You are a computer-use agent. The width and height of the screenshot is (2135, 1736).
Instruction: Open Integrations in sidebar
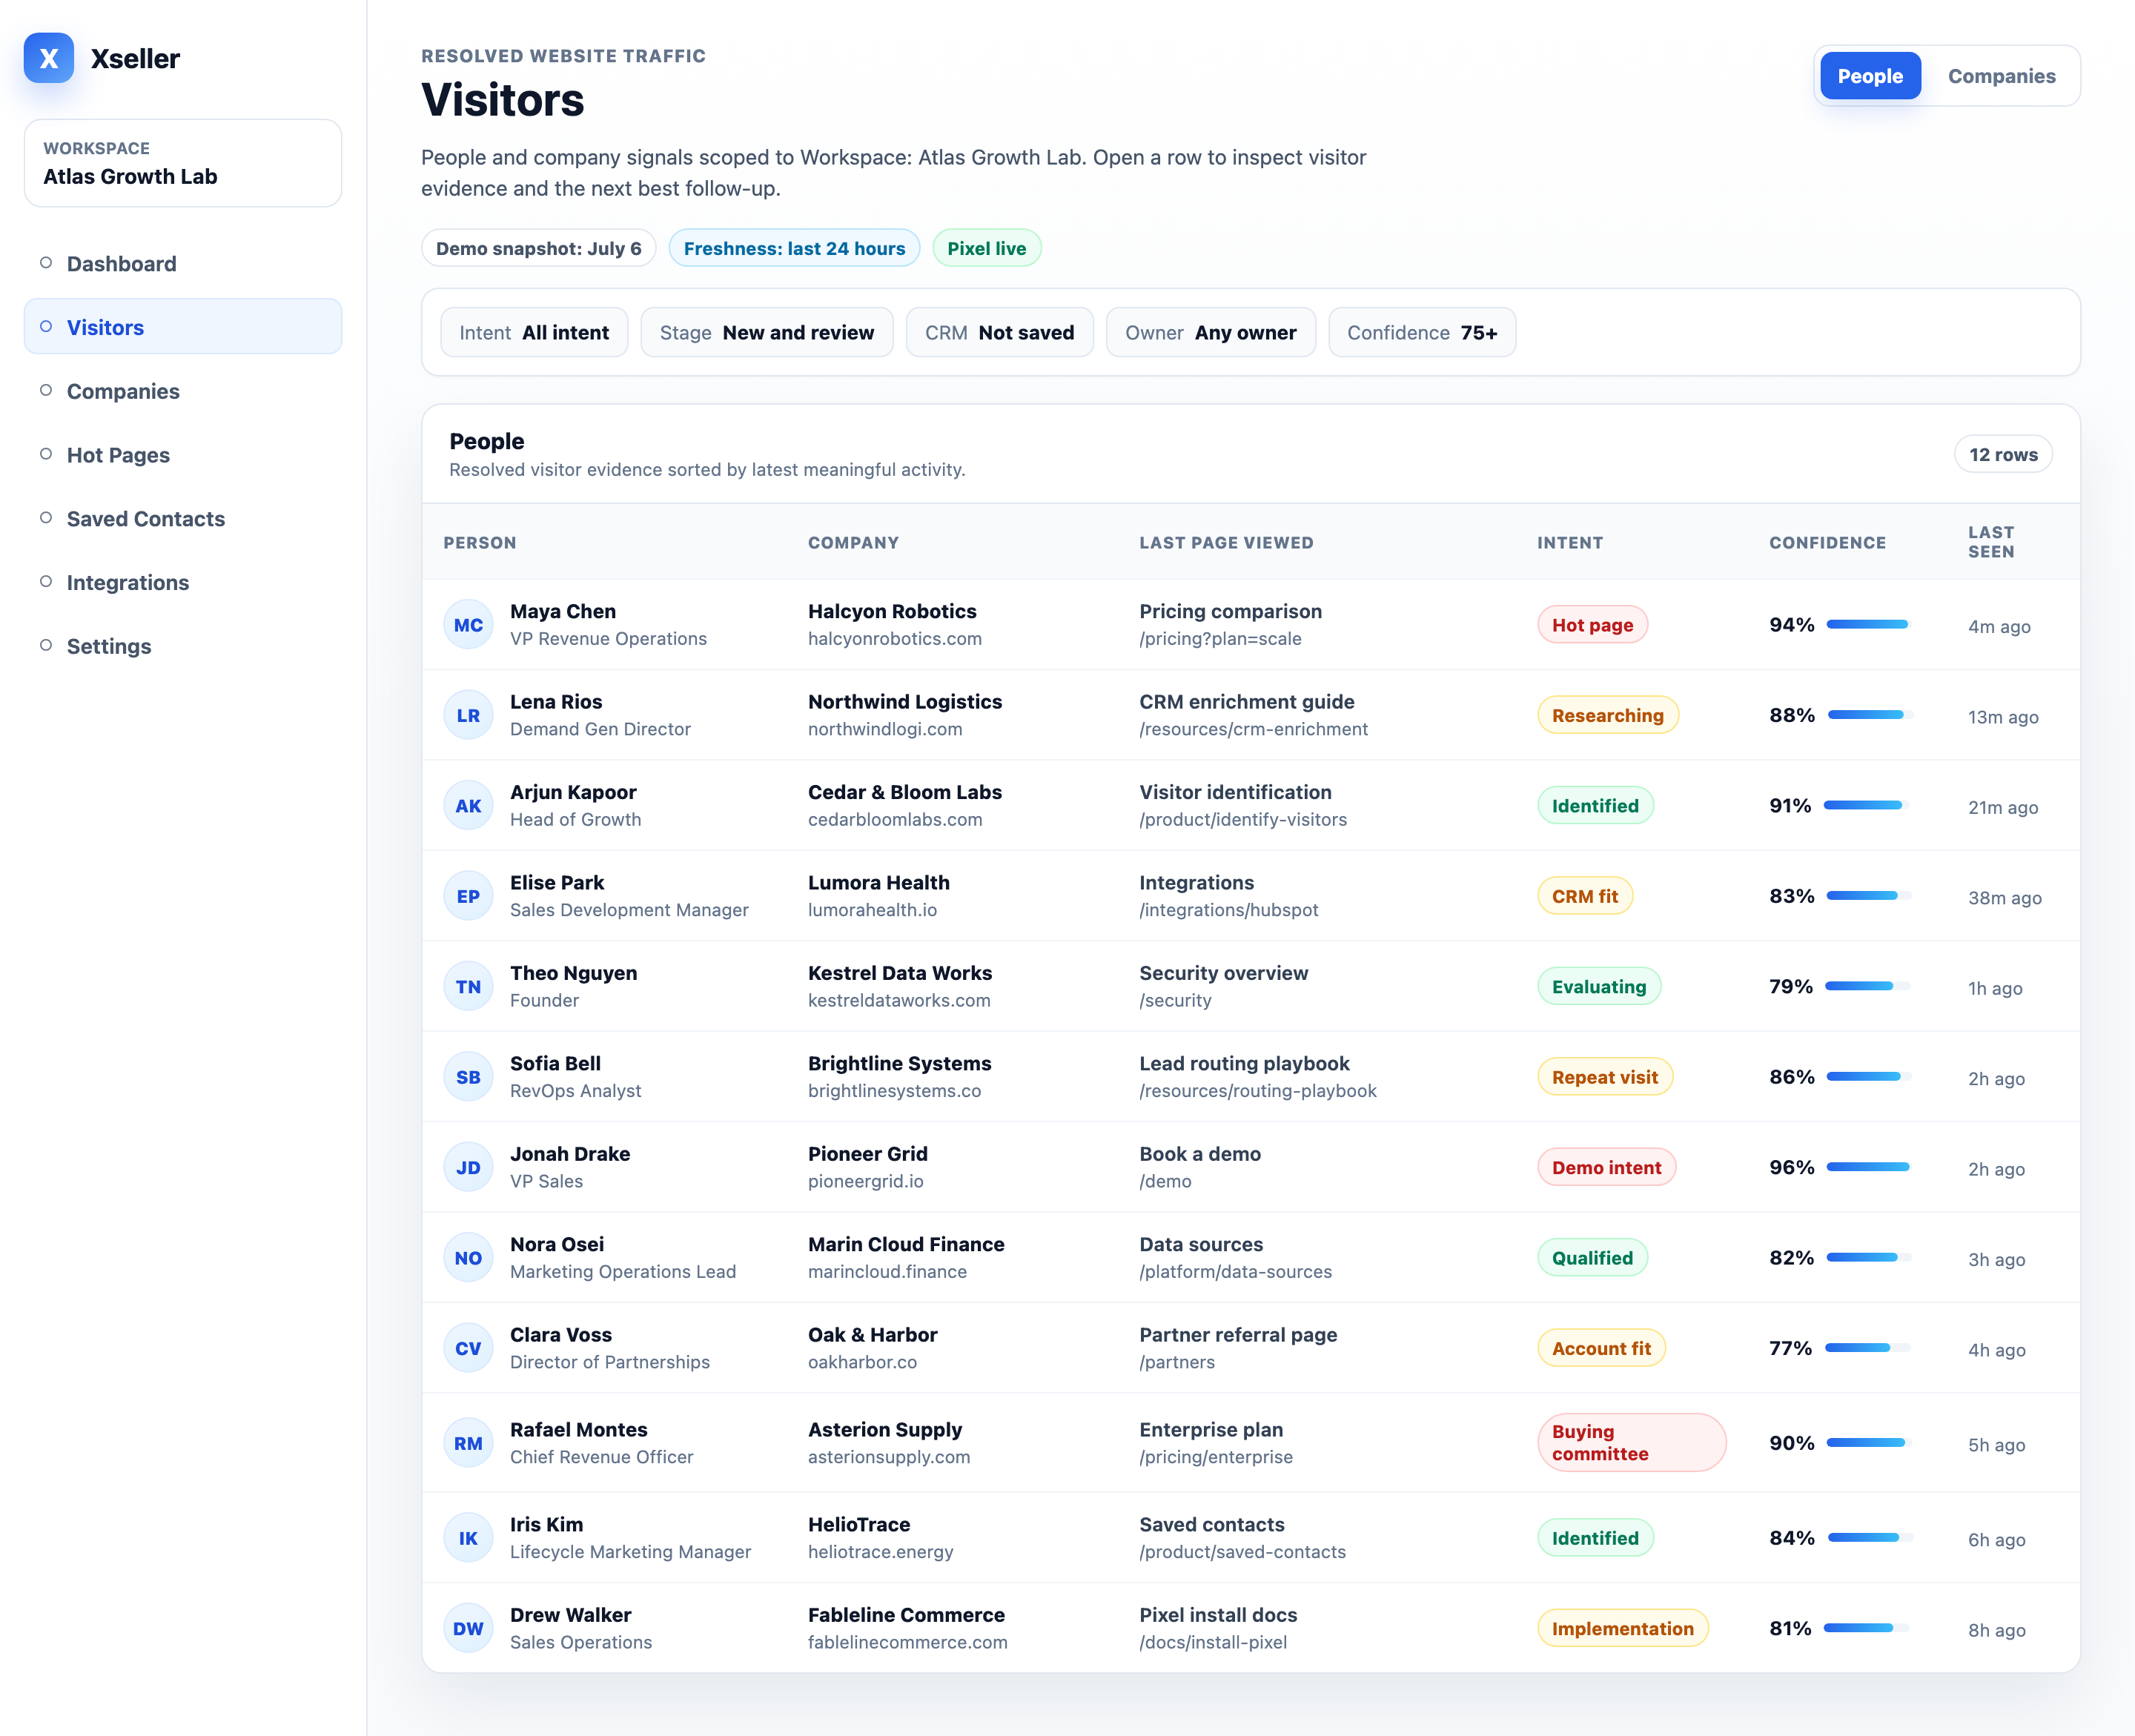tap(183, 582)
